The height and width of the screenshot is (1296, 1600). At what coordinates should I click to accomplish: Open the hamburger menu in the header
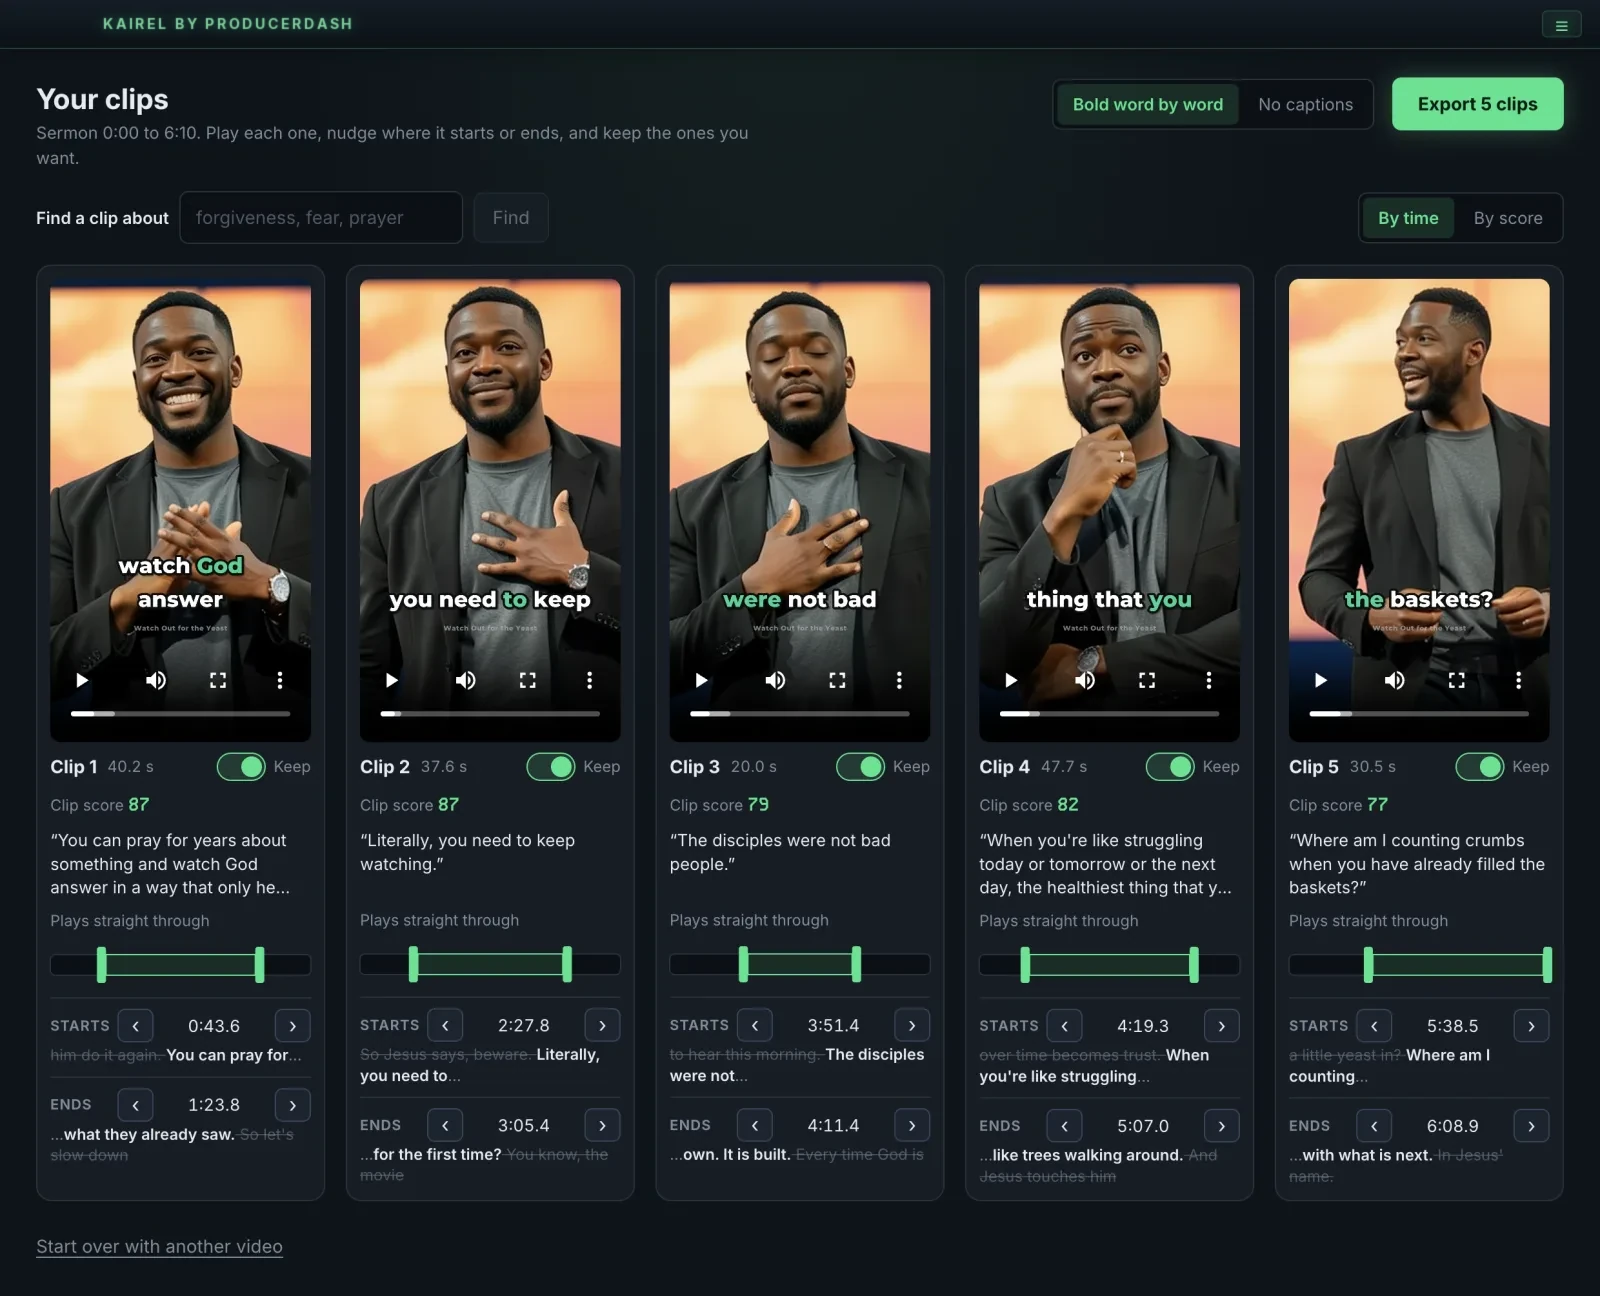pyautogui.click(x=1561, y=25)
